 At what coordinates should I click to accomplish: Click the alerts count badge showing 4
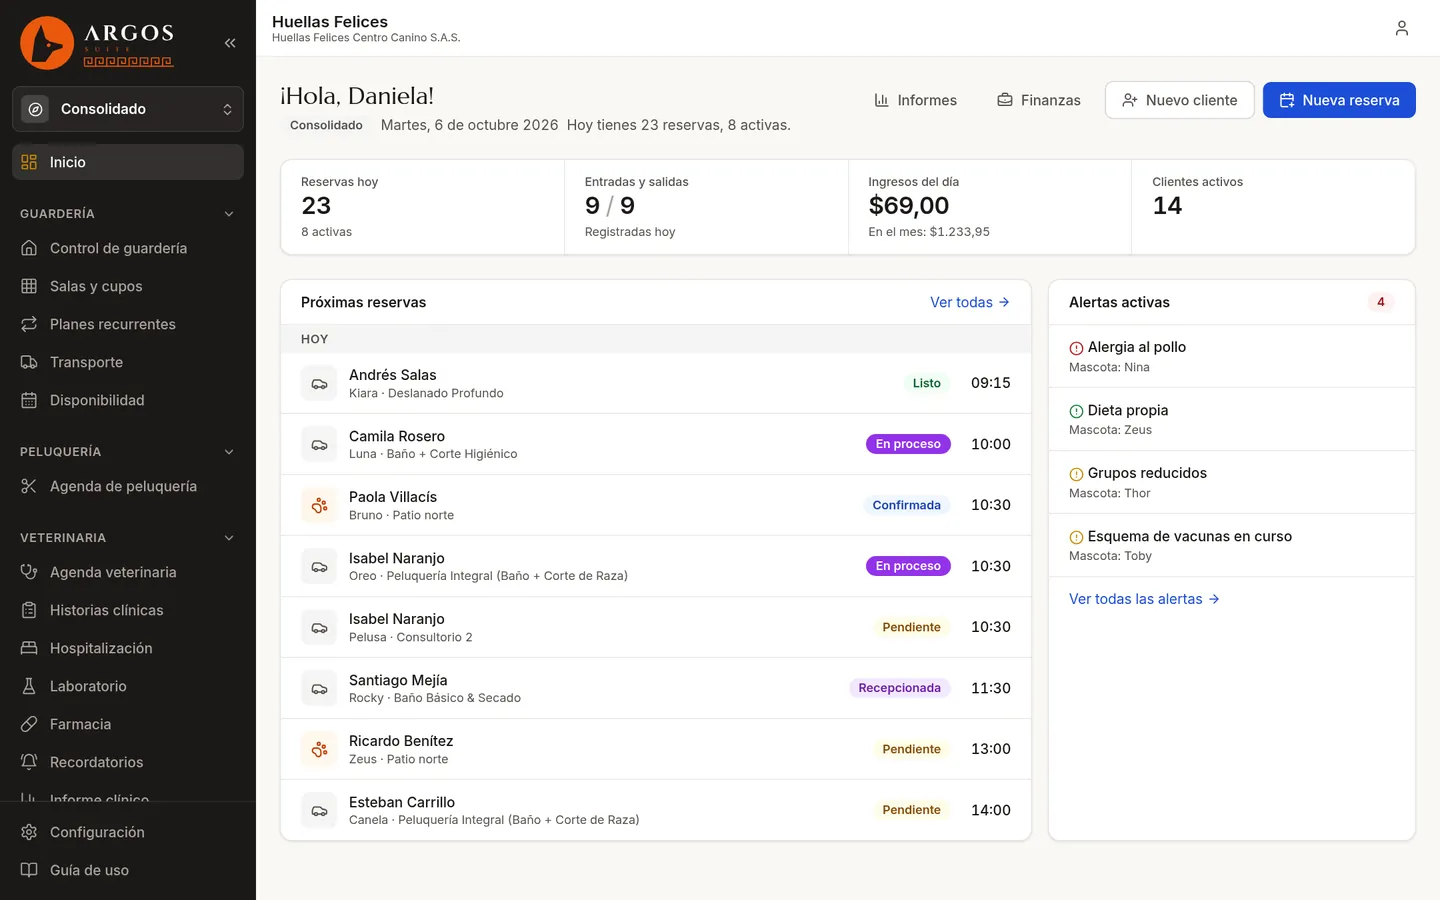click(x=1381, y=302)
